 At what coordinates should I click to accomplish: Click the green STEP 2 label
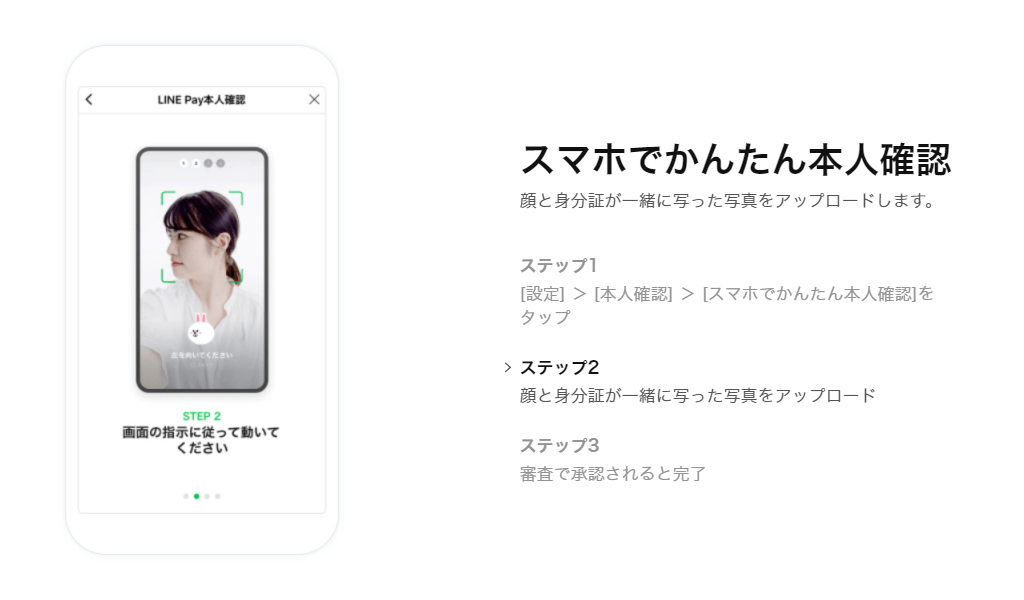coord(202,416)
